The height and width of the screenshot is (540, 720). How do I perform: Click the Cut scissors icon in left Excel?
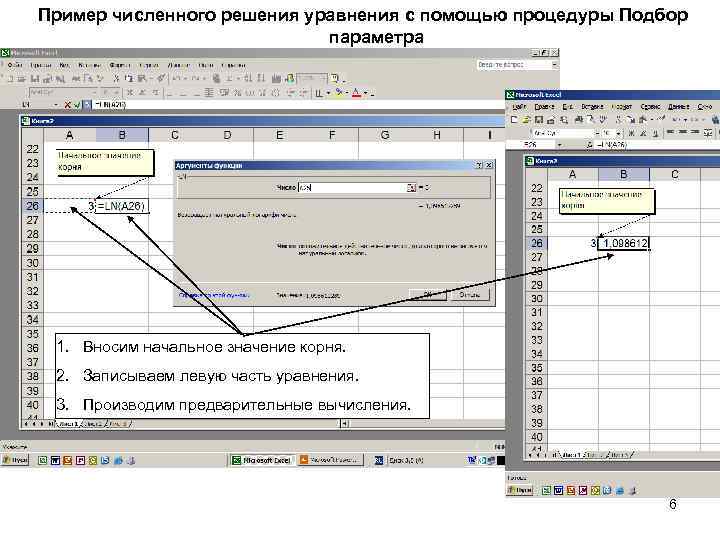[x=116, y=79]
